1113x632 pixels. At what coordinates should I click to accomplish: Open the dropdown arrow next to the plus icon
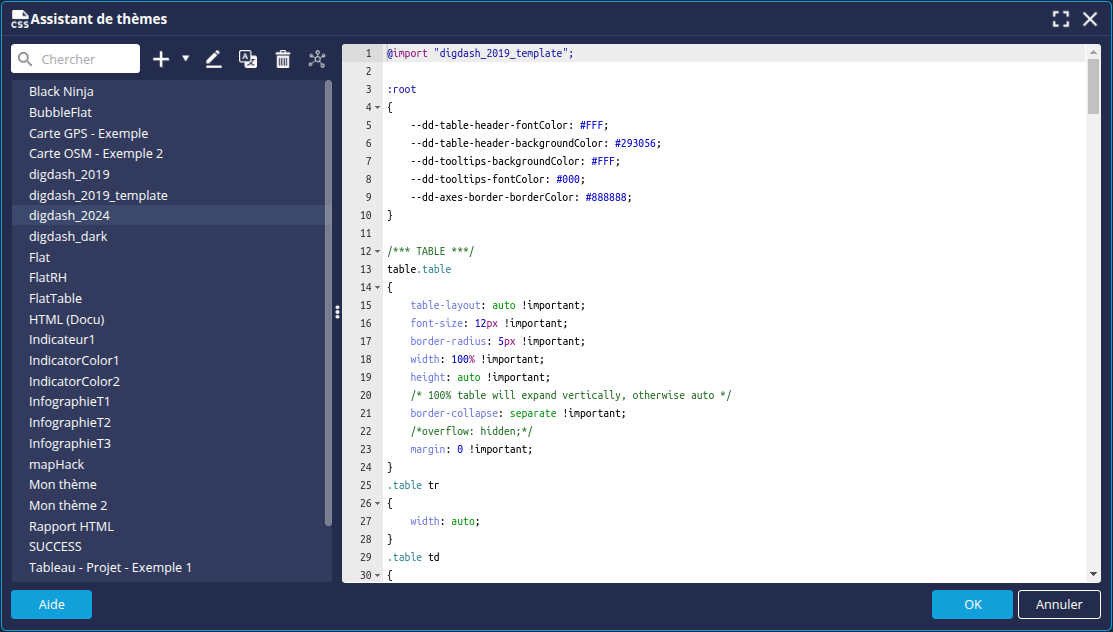point(186,59)
